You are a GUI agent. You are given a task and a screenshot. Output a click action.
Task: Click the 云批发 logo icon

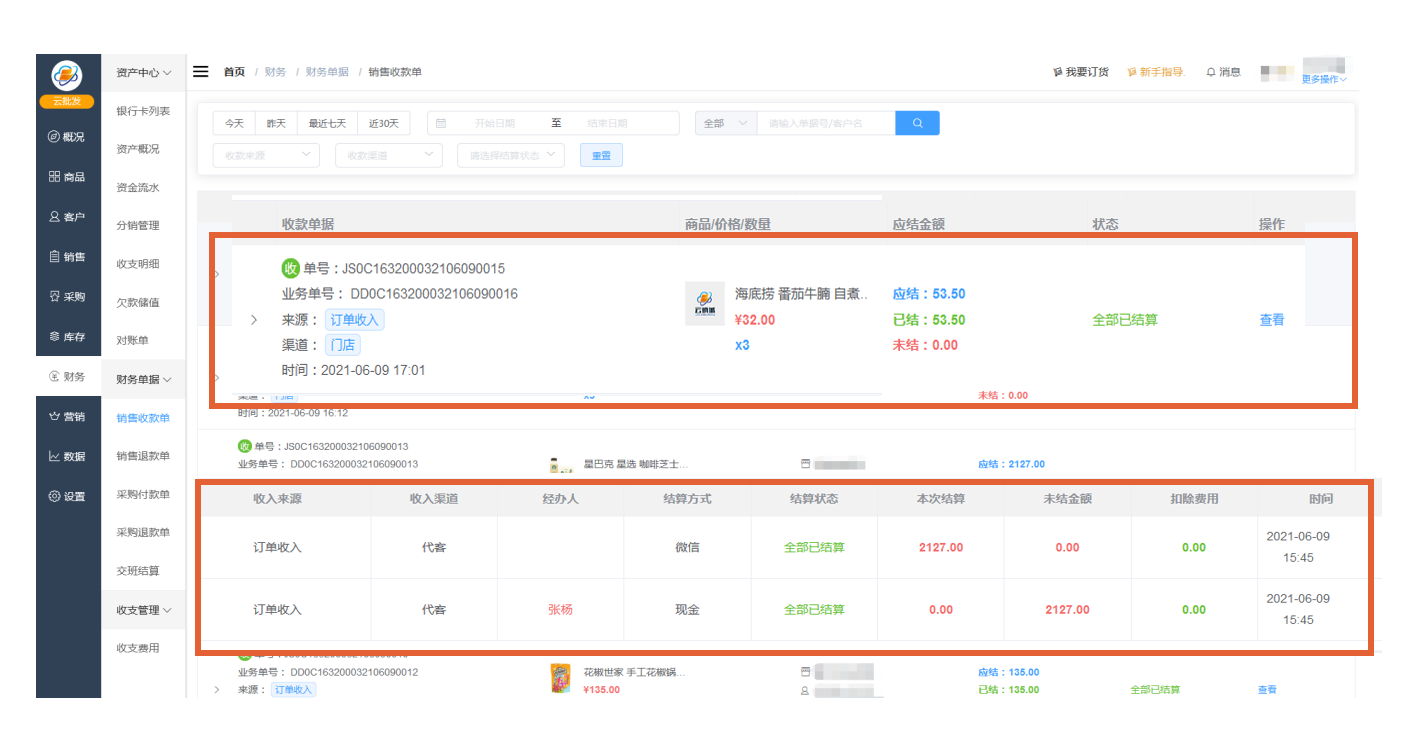pos(67,76)
